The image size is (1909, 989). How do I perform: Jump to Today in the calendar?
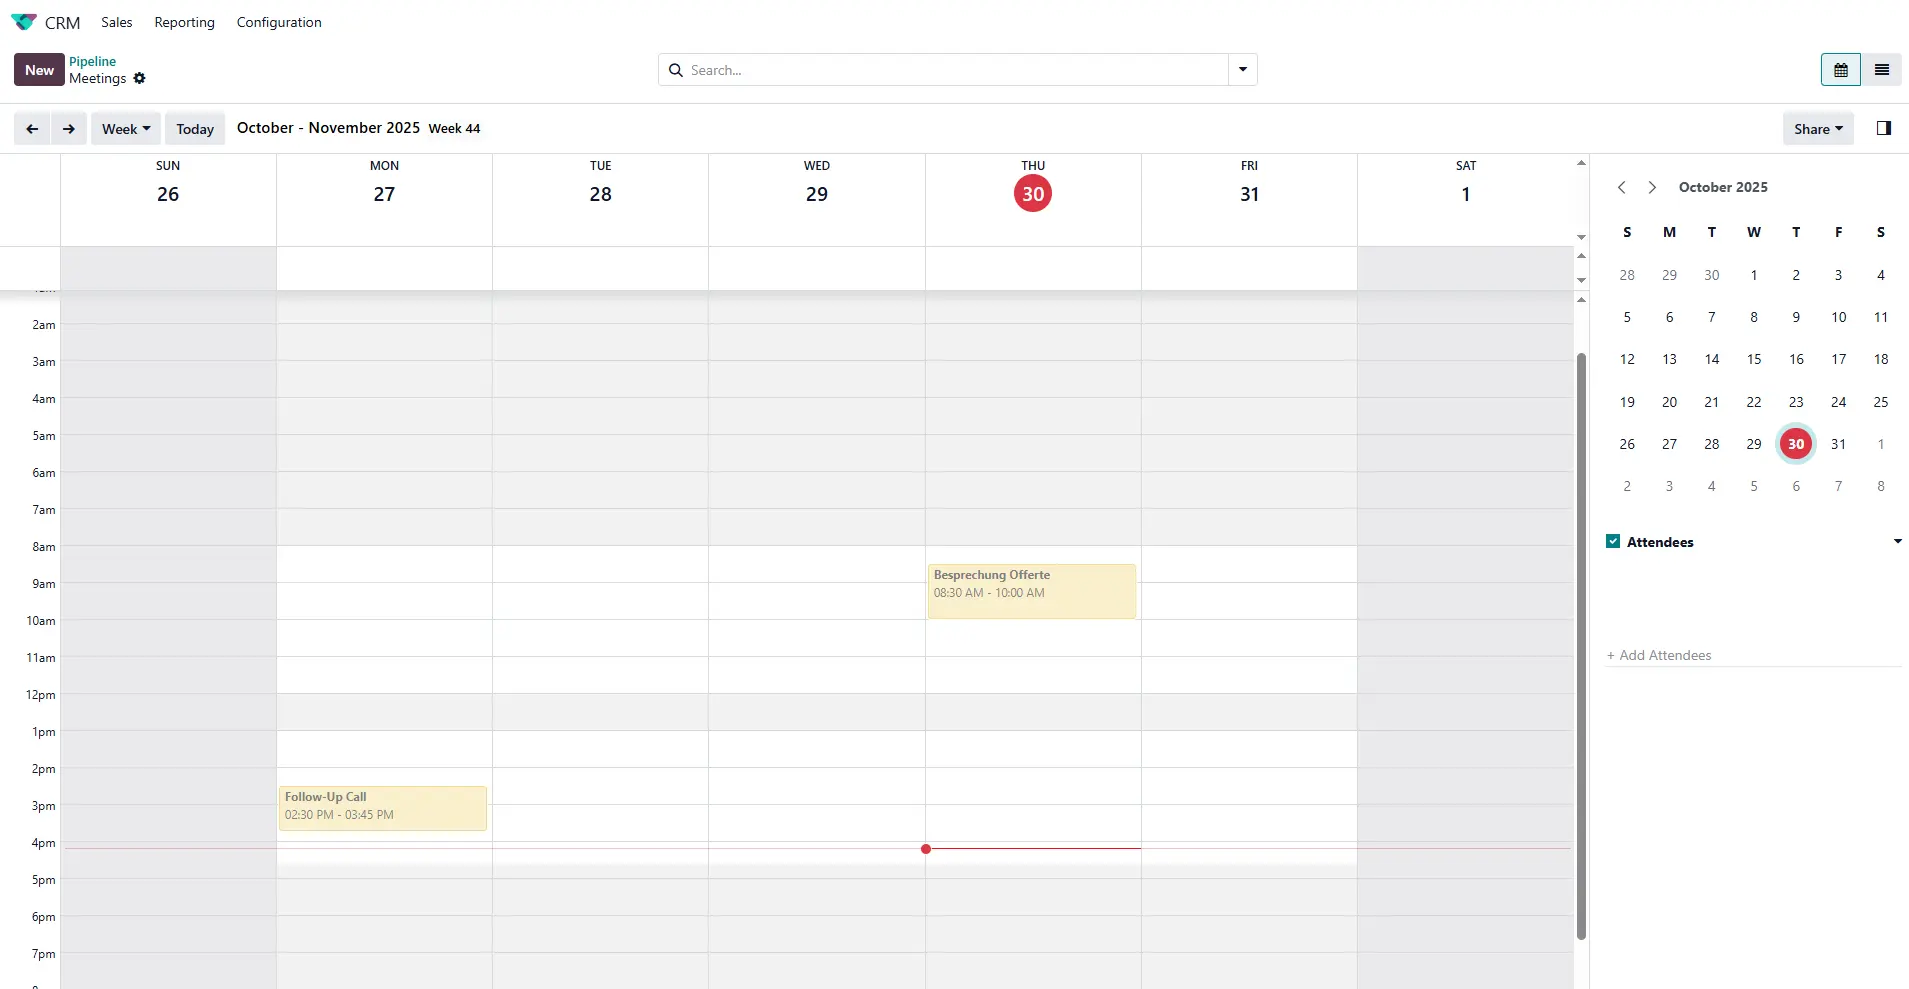(195, 129)
